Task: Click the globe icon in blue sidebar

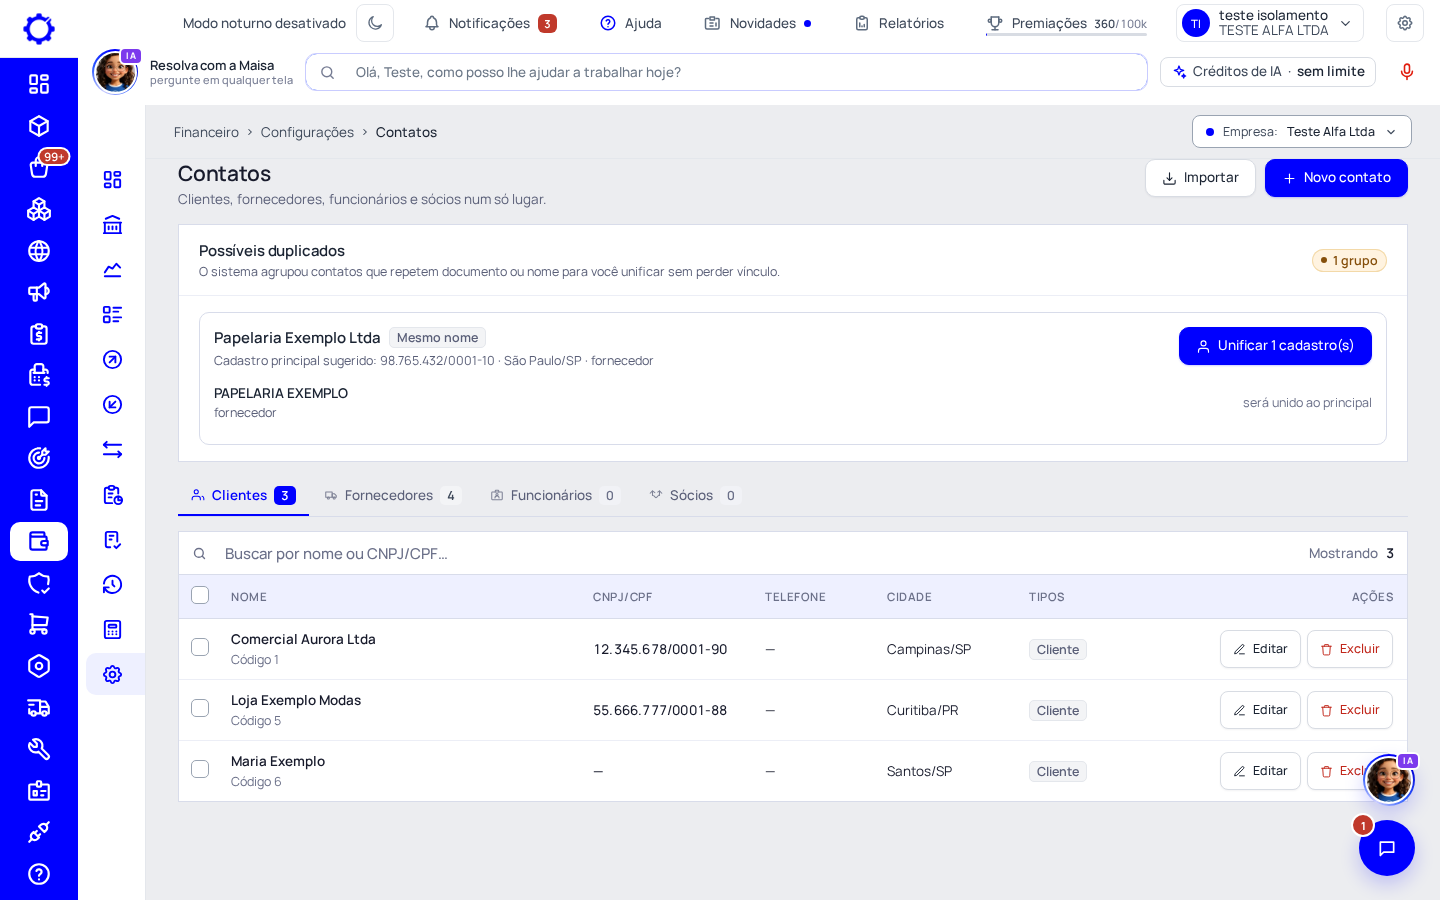Action: pyautogui.click(x=39, y=251)
